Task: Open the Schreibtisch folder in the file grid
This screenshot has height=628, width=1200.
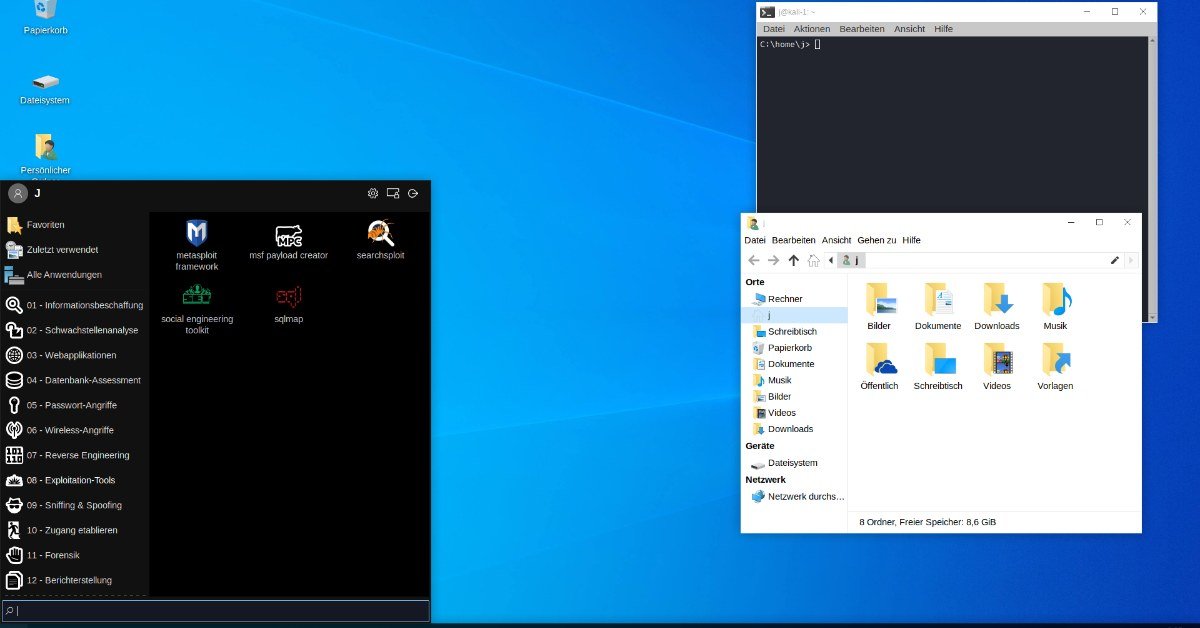Action: [938, 366]
